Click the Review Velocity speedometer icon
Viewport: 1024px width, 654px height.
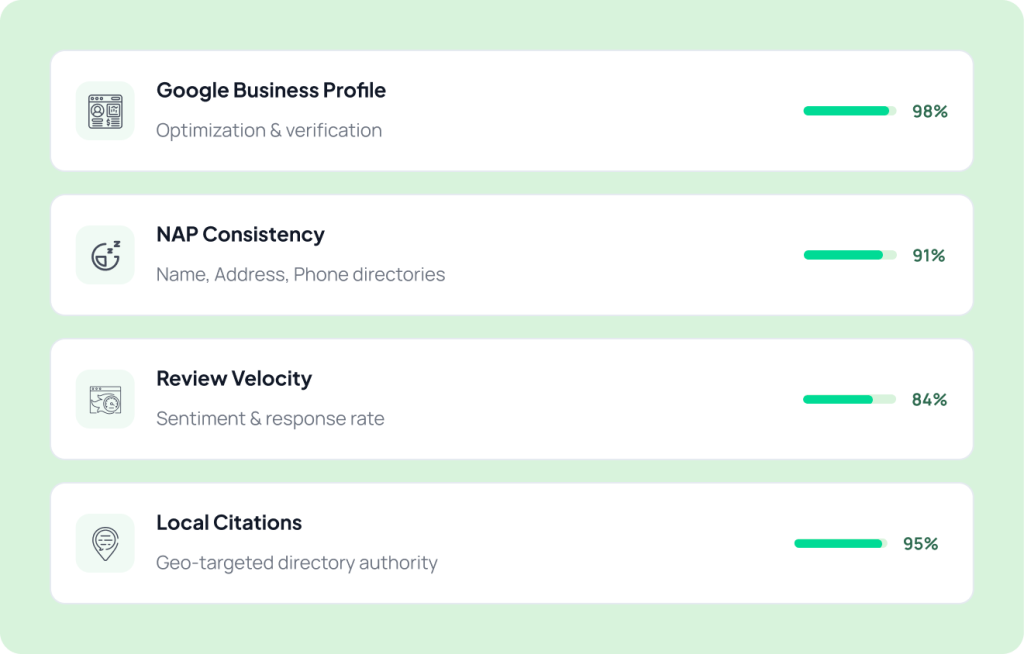coord(105,399)
